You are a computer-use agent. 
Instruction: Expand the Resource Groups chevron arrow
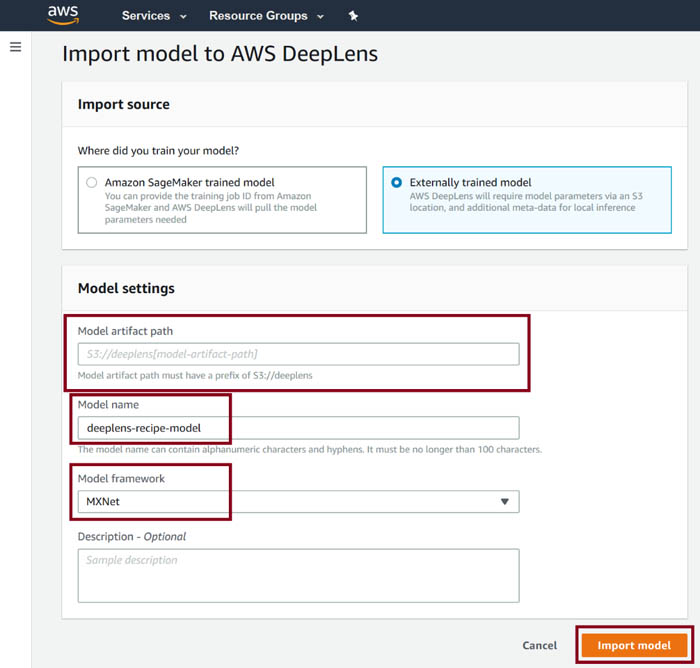320,17
